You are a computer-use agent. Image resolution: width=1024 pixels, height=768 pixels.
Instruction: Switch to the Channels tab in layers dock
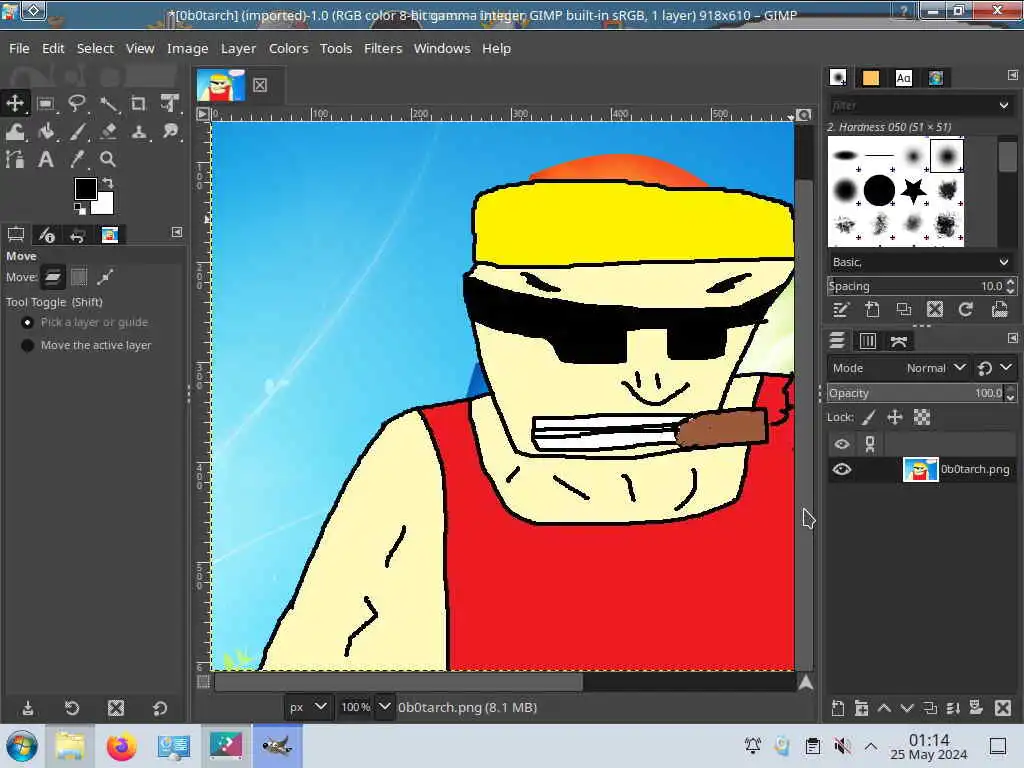868,341
